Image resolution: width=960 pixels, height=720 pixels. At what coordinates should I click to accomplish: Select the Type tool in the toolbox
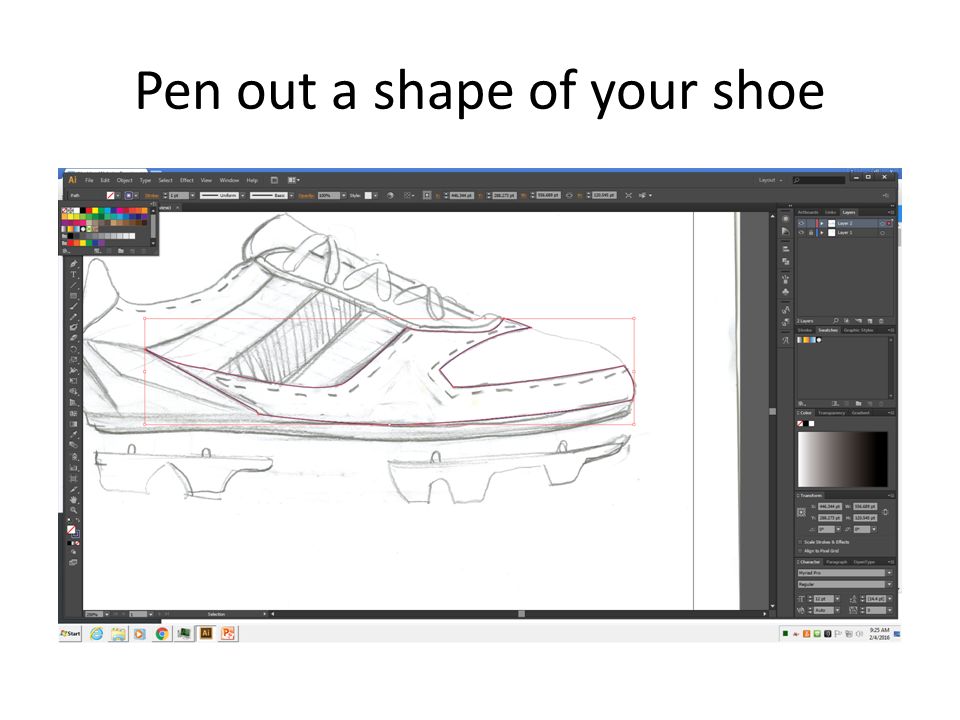(73, 275)
